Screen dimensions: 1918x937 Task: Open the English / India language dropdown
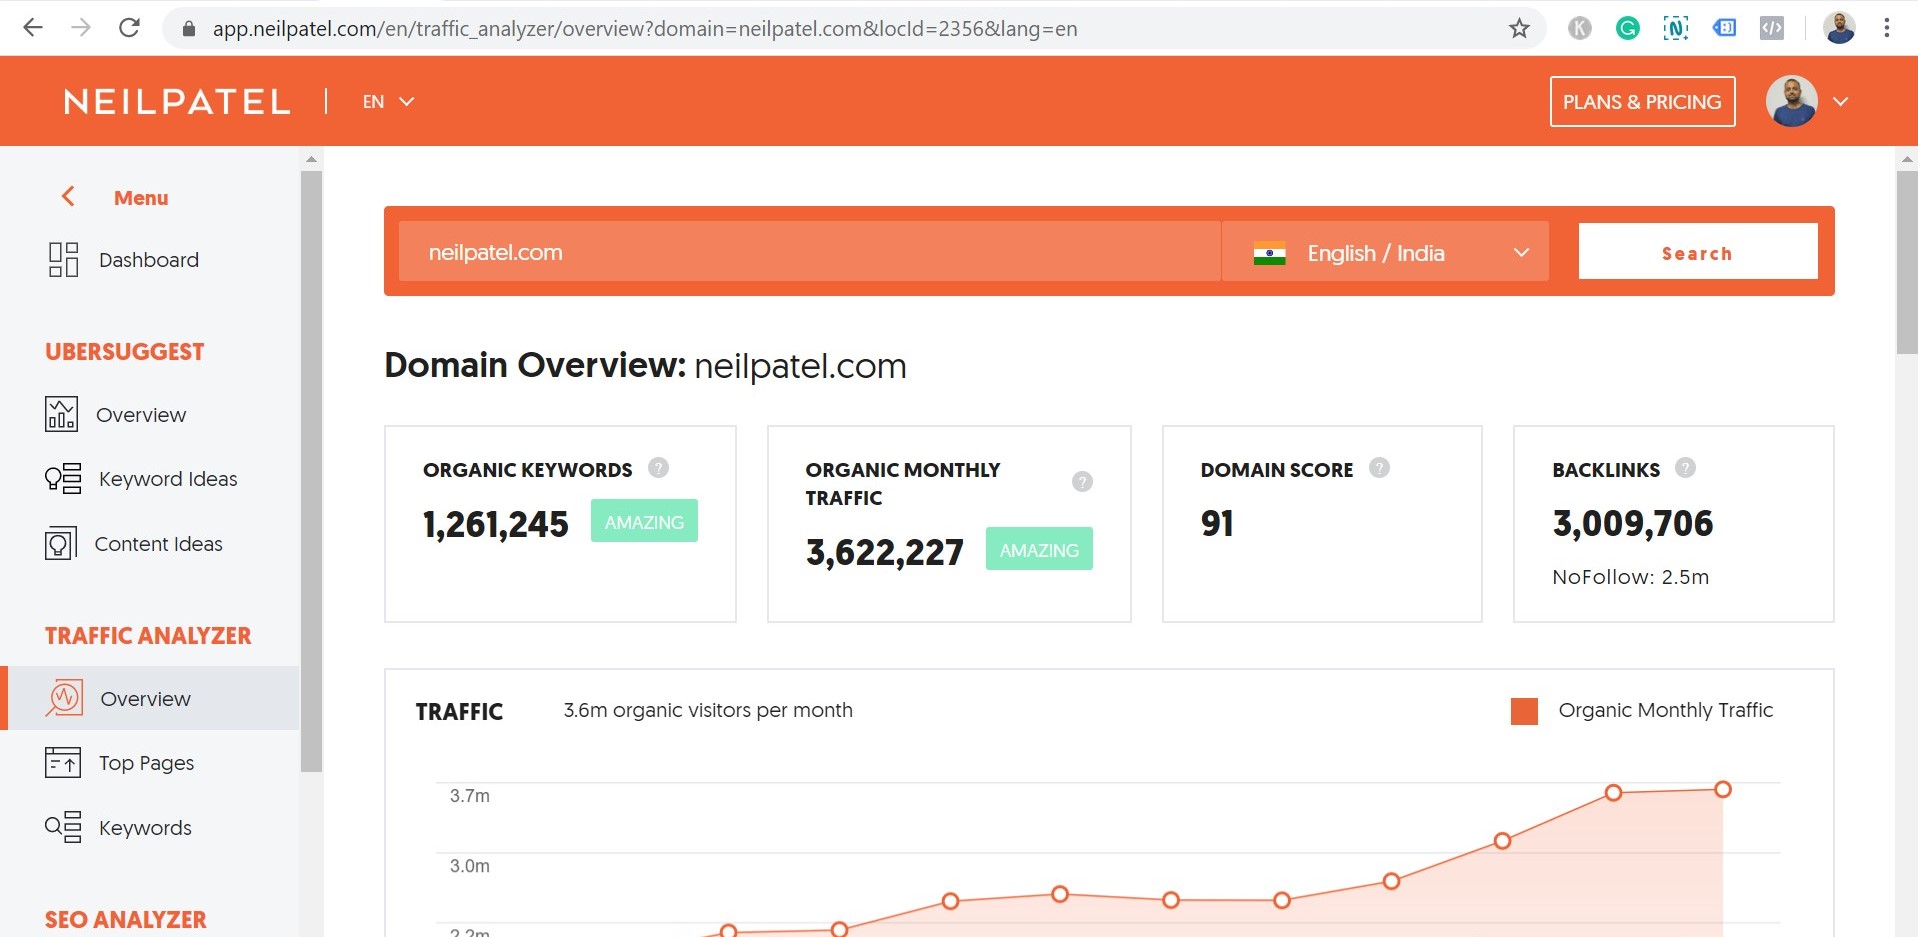click(1386, 252)
